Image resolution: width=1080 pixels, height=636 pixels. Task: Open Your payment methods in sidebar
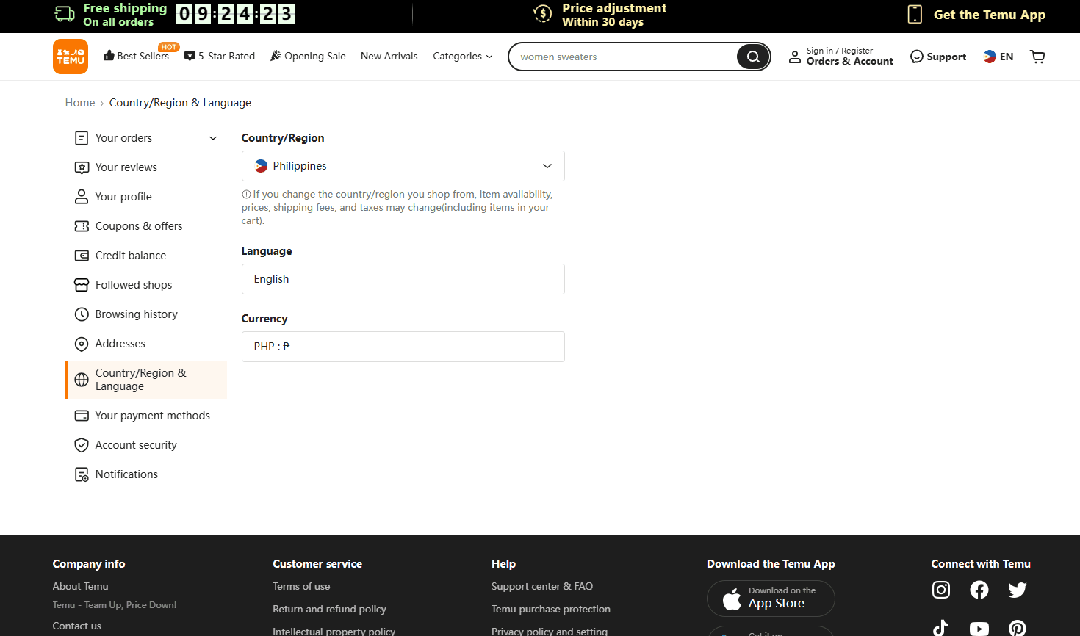point(146,416)
